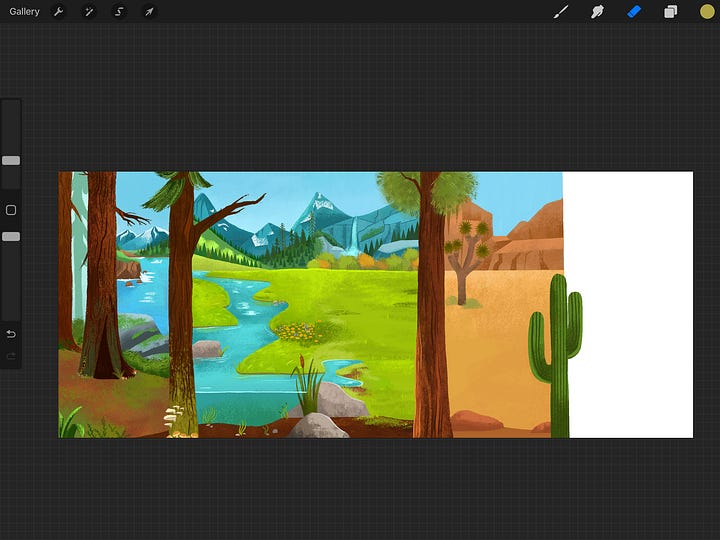The image size is (720, 540).
Task: Activate the Selection tool
Action: point(119,11)
